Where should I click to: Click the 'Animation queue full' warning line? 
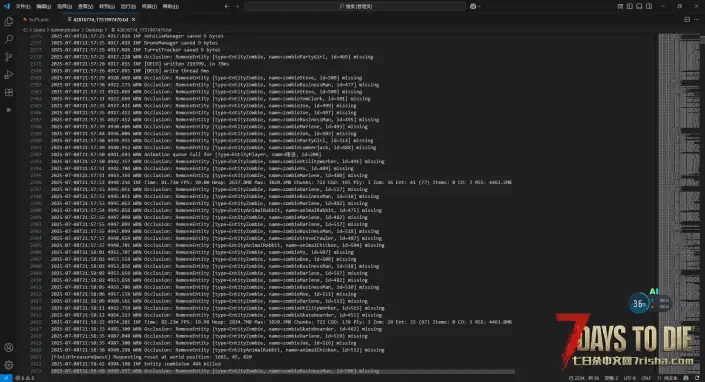click(186, 154)
